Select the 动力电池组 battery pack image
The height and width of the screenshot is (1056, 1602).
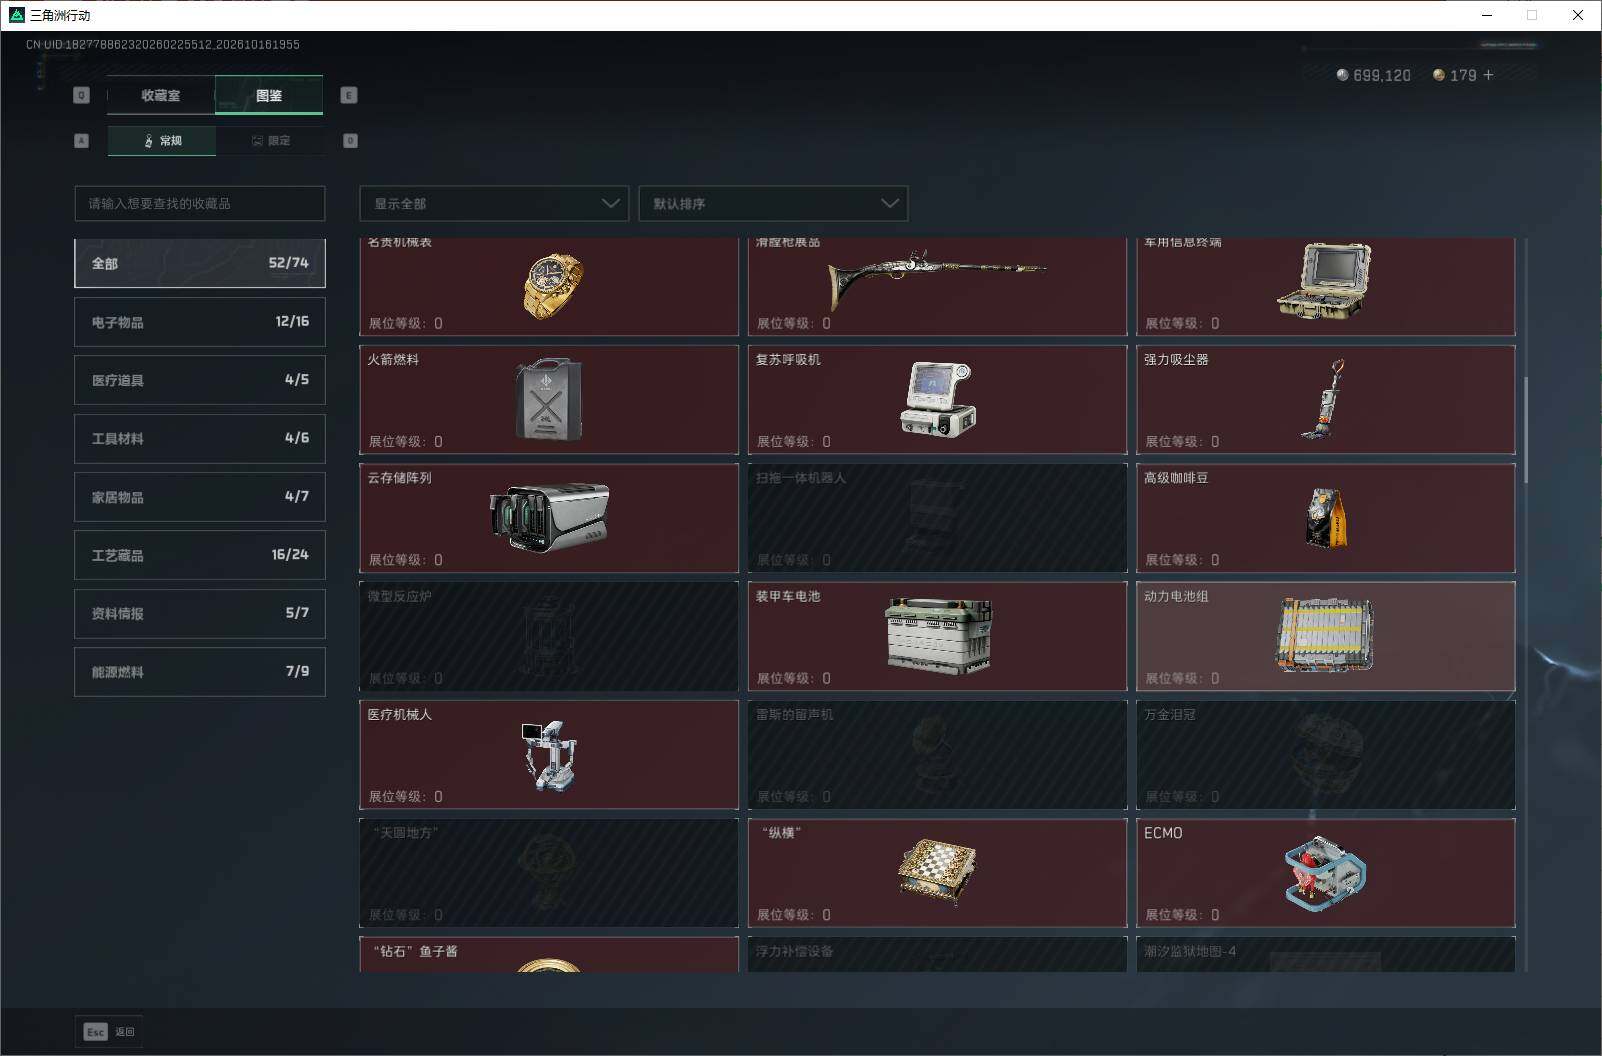1325,635
